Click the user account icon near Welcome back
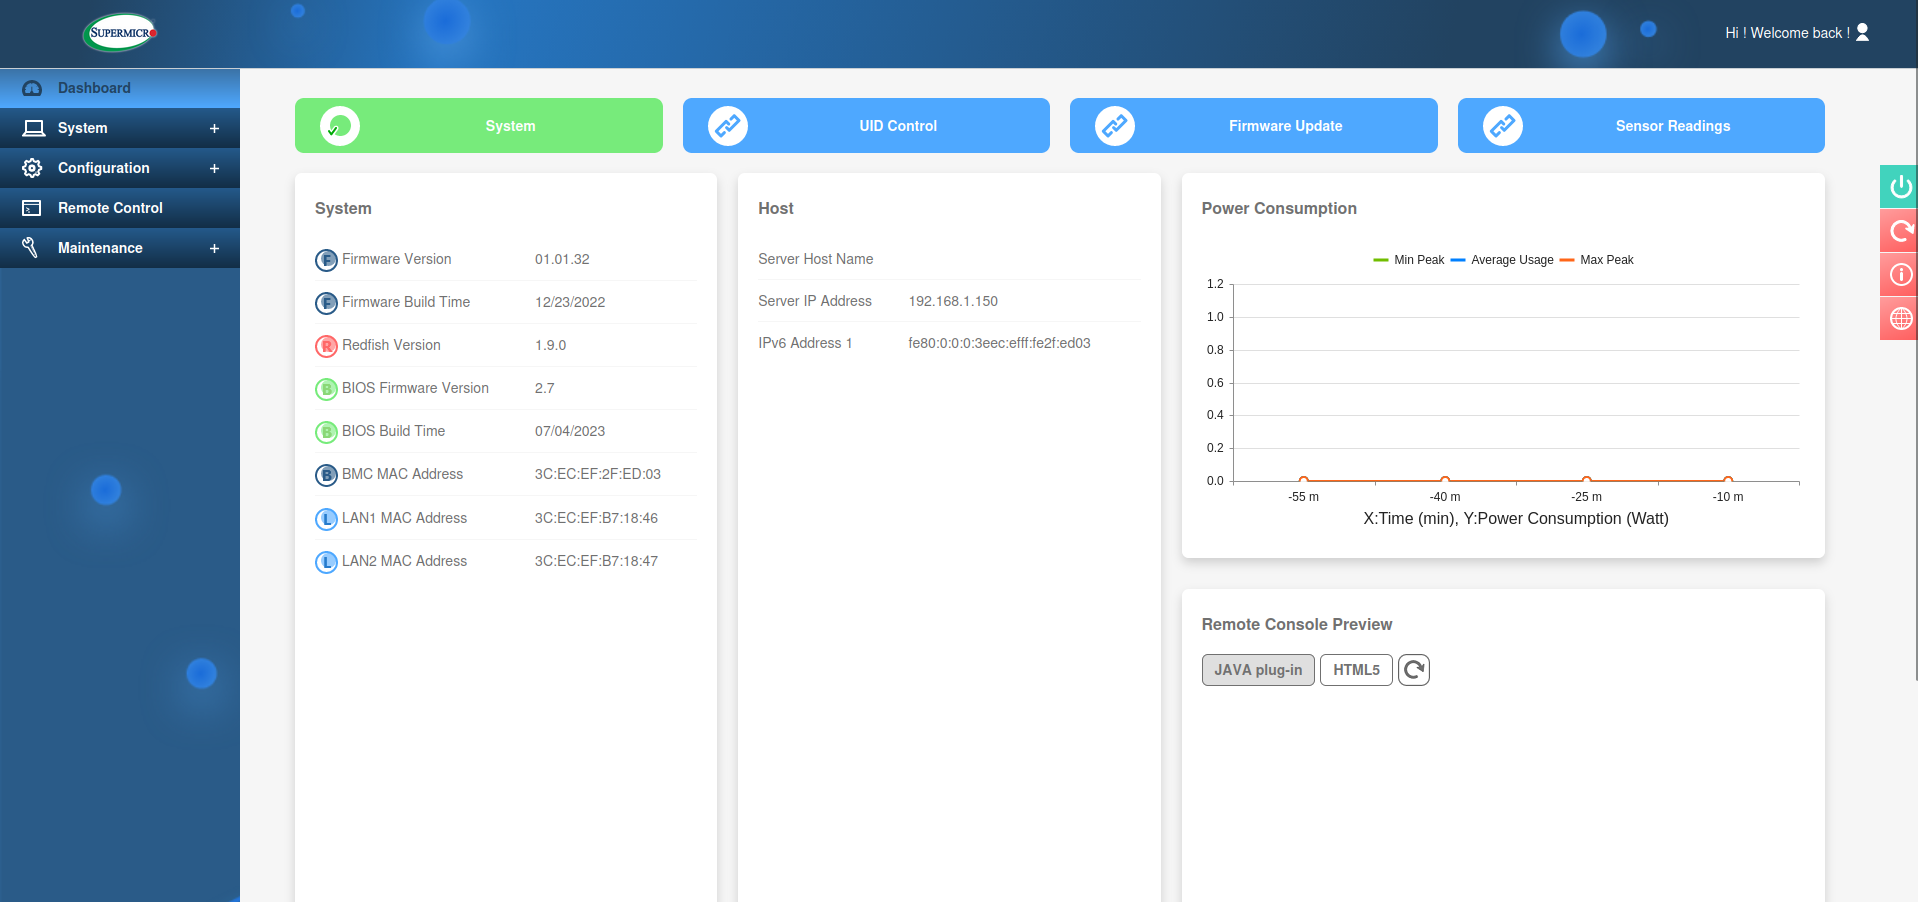Image resolution: width=1918 pixels, height=902 pixels. click(1862, 32)
